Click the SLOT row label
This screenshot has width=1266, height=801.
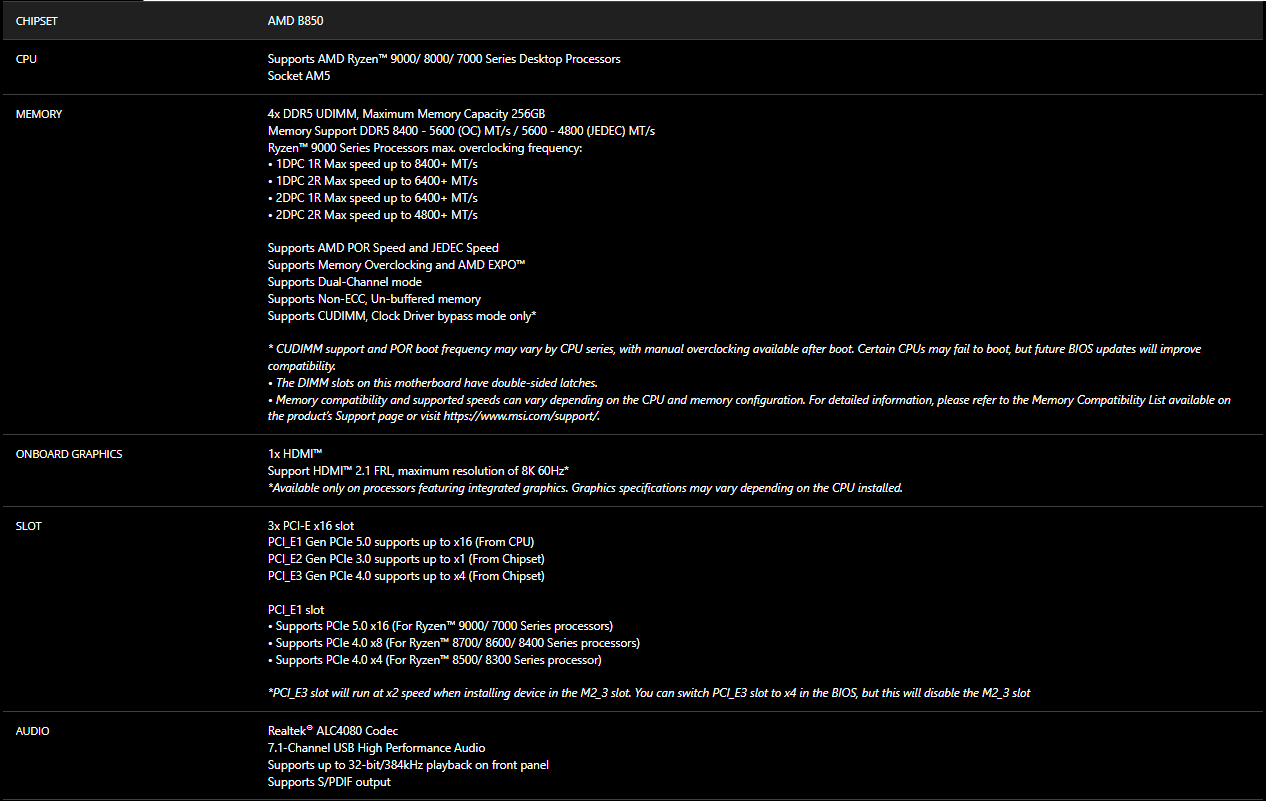coord(29,526)
